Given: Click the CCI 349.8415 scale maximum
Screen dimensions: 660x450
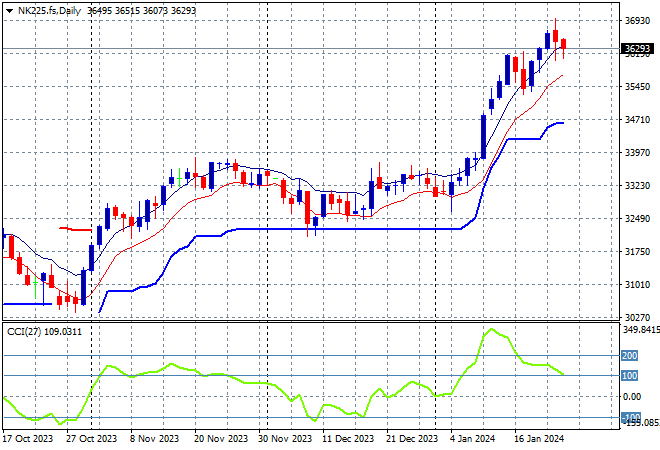Looking at the screenshot, I should [x=641, y=330].
